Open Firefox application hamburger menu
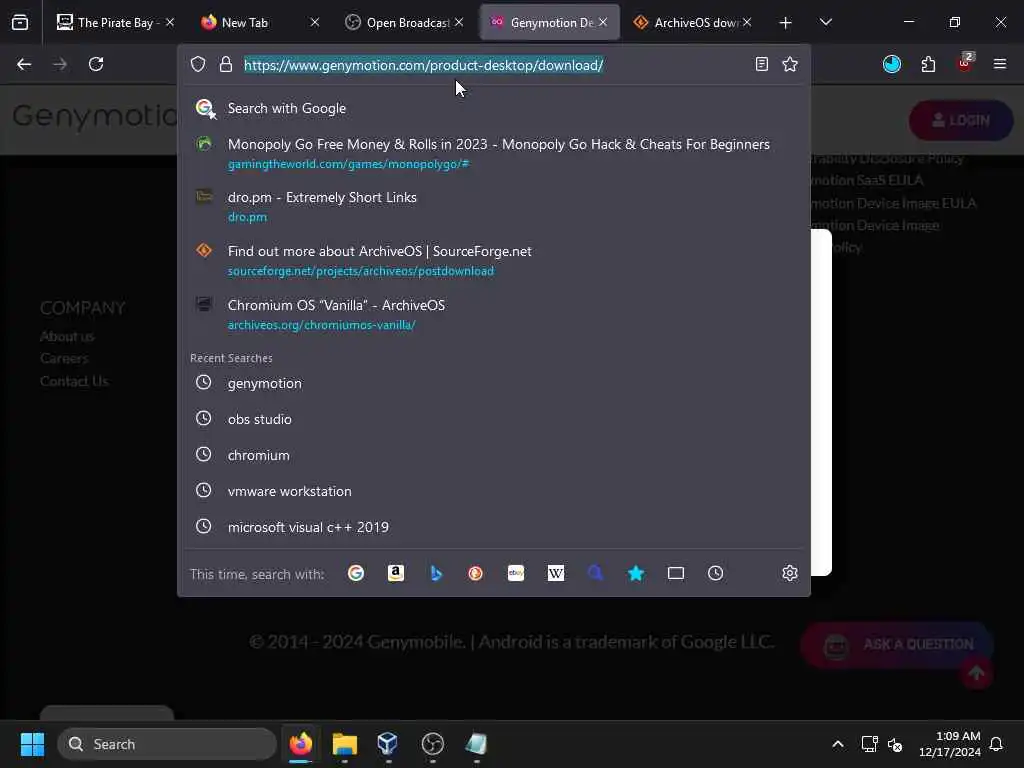The image size is (1024, 768). tap(1000, 64)
